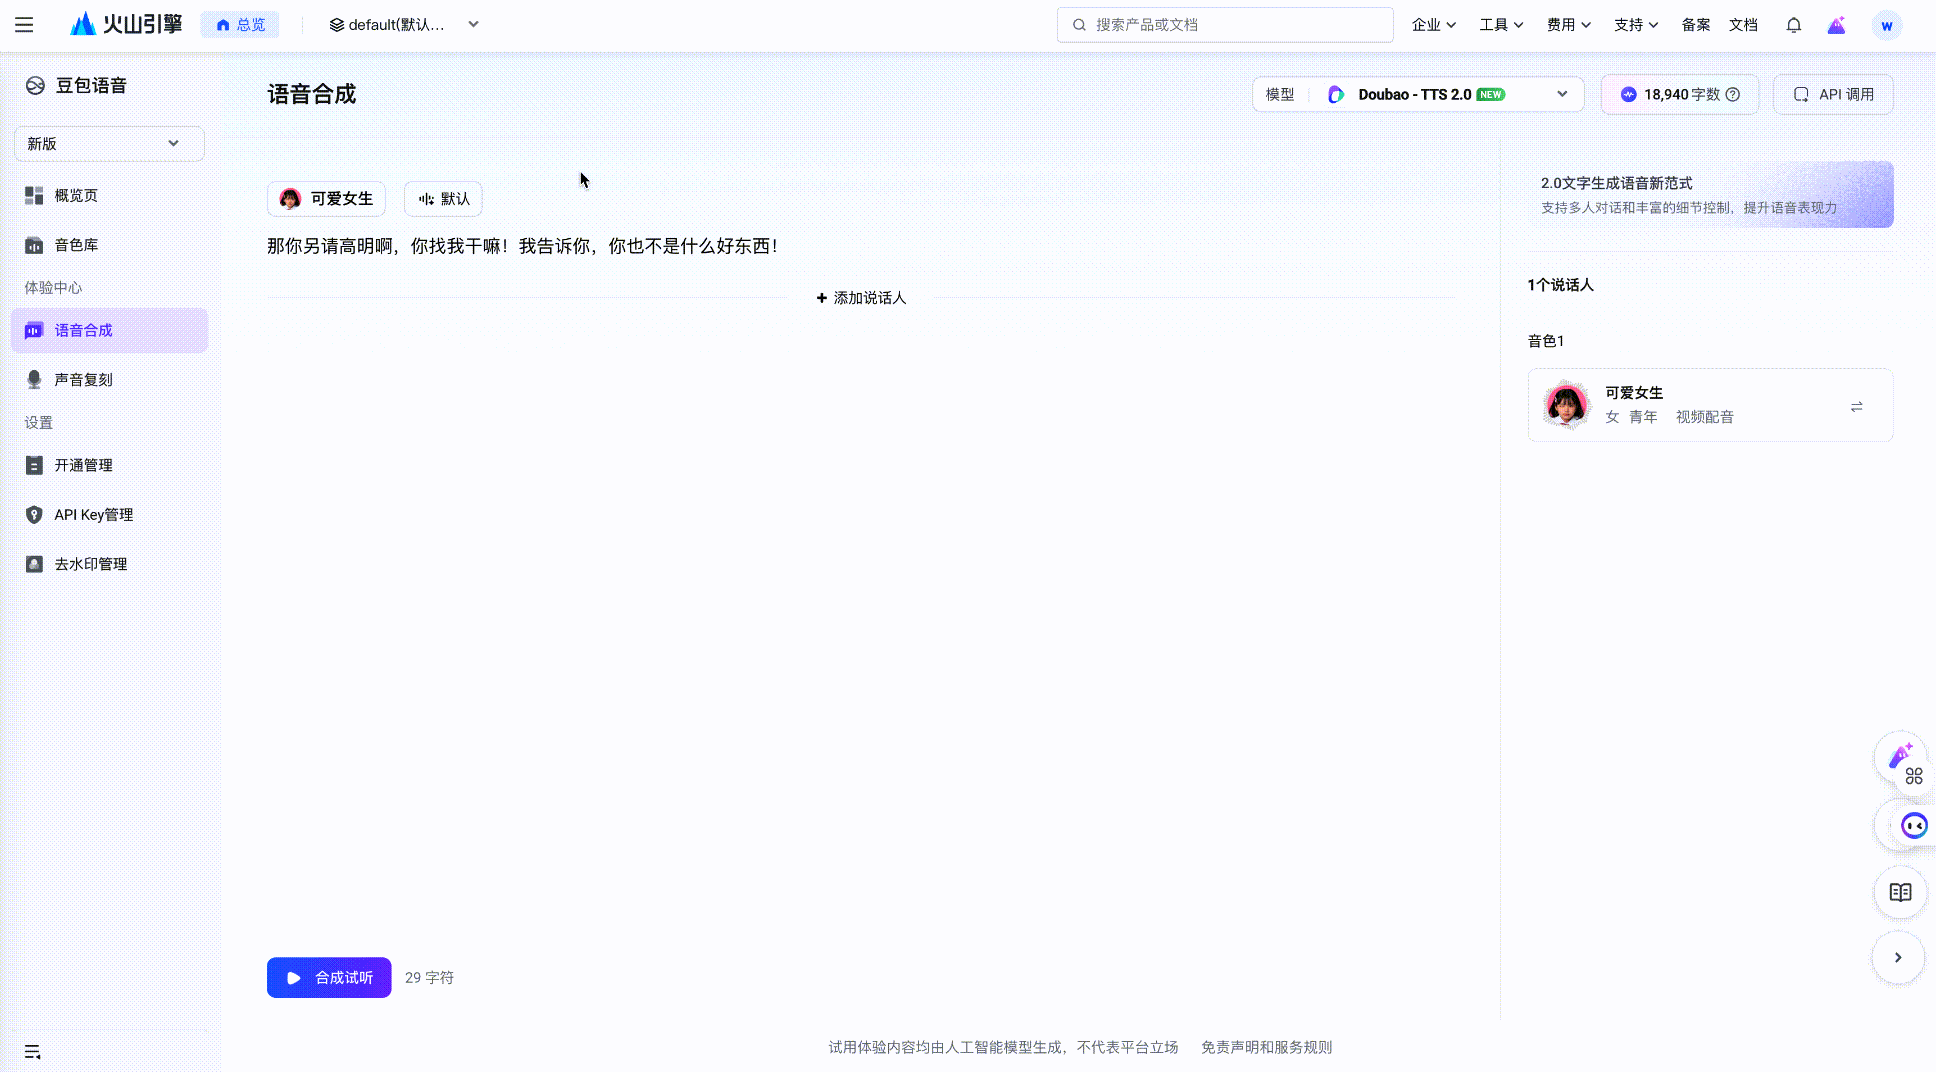This screenshot has height=1072, width=1936.
Task: Open the 费用 menu
Action: click(1568, 25)
